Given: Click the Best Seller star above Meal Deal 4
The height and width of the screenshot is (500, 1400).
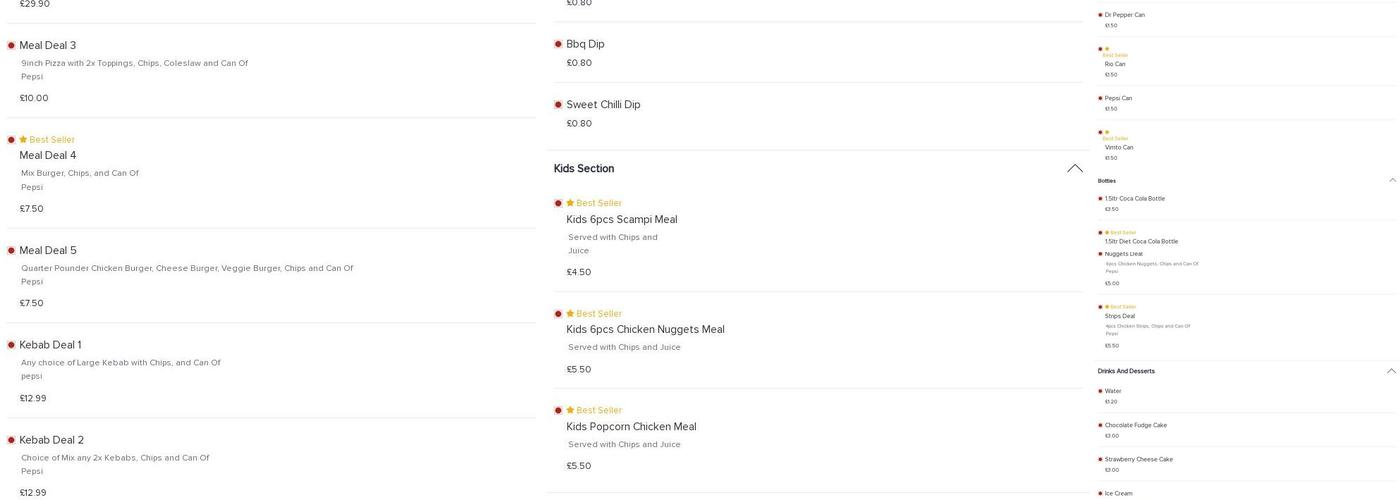Looking at the screenshot, I should 23,140.
